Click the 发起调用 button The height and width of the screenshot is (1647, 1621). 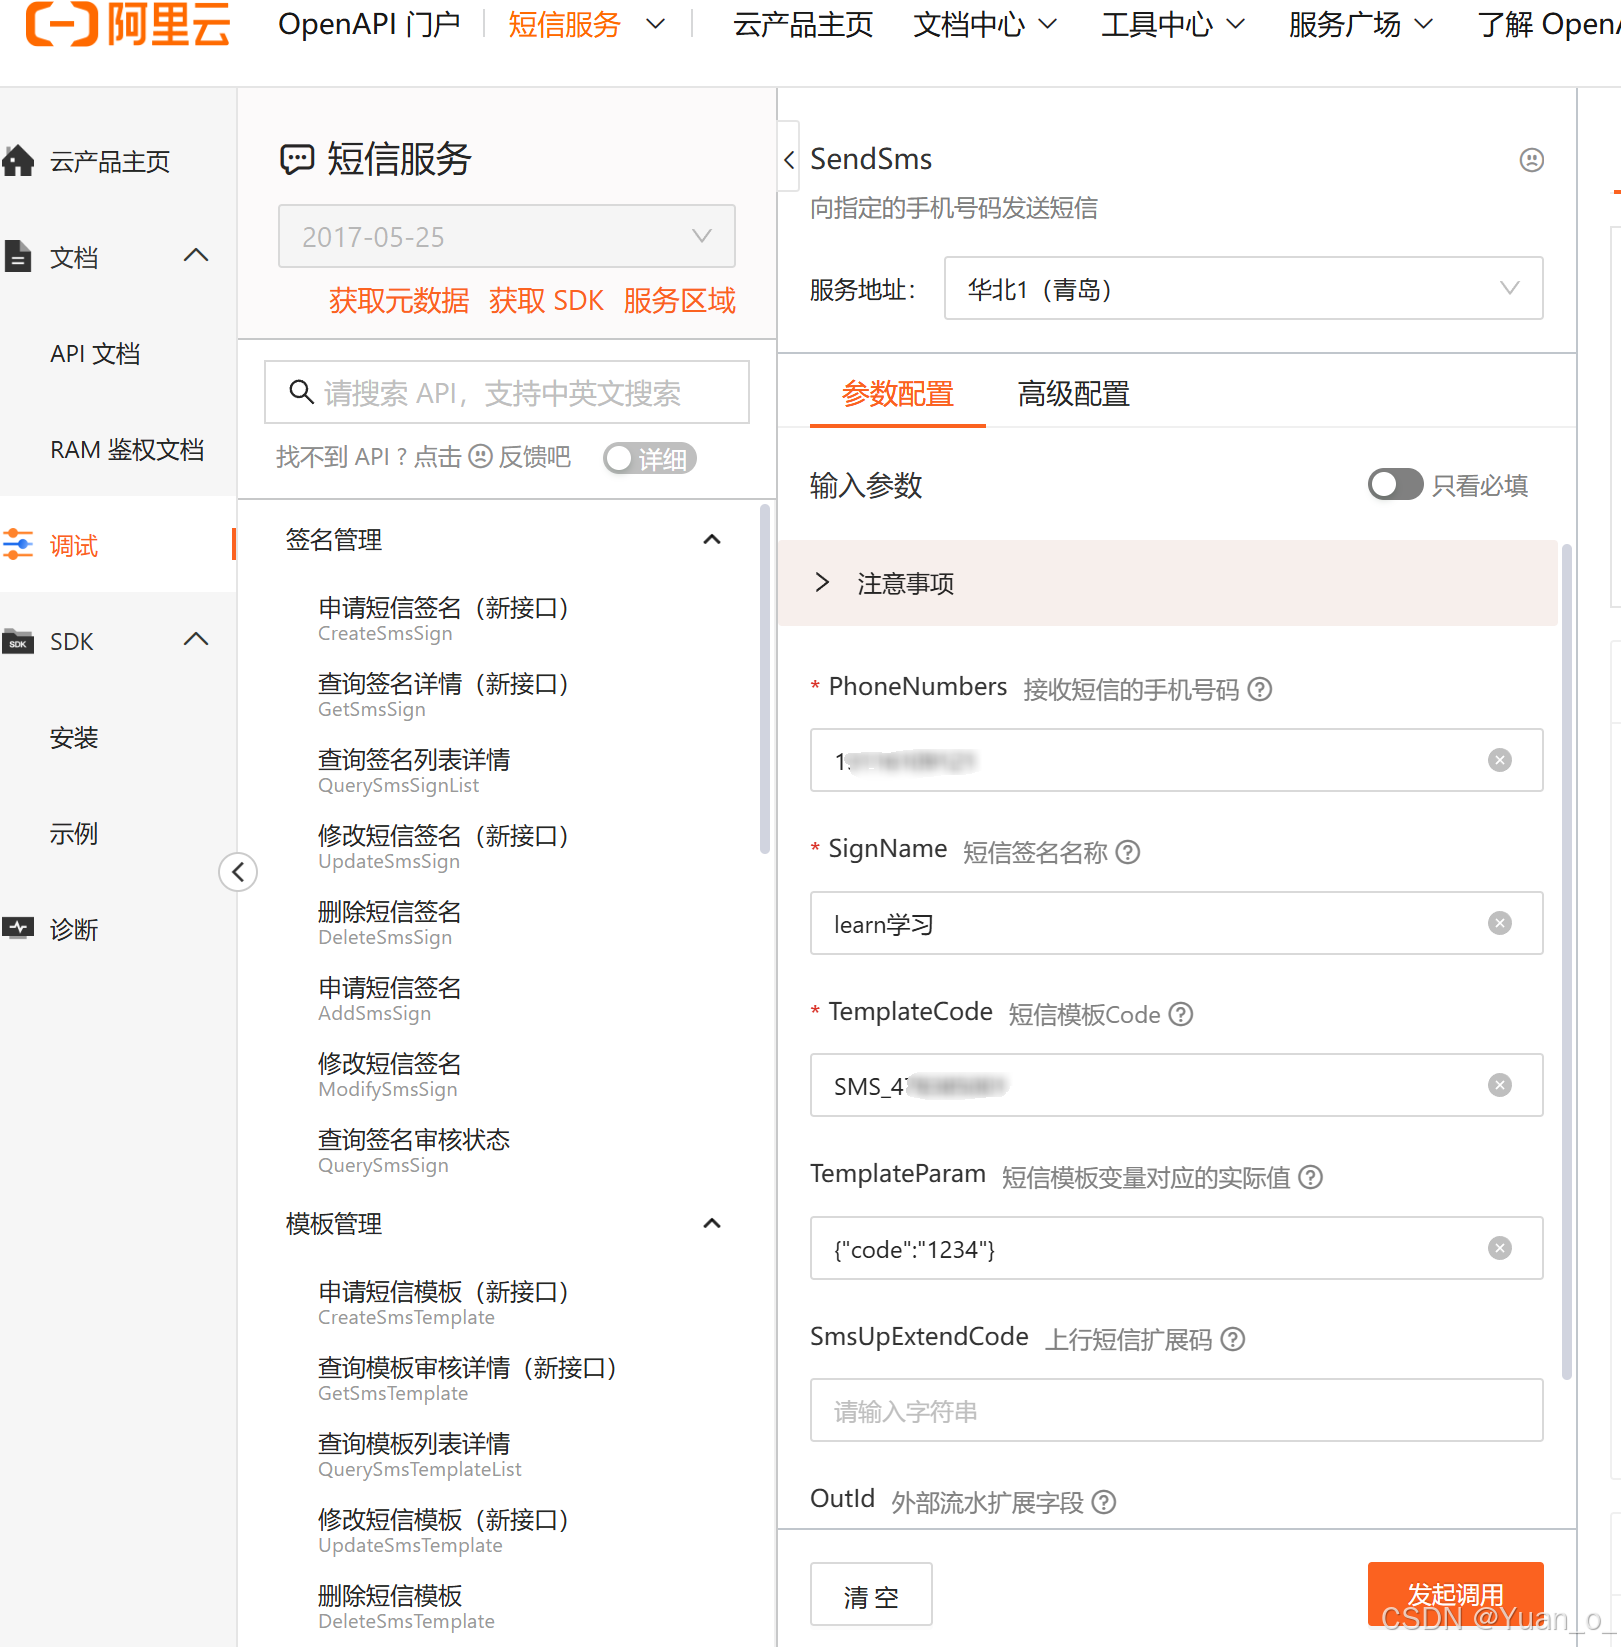(x=1455, y=1594)
